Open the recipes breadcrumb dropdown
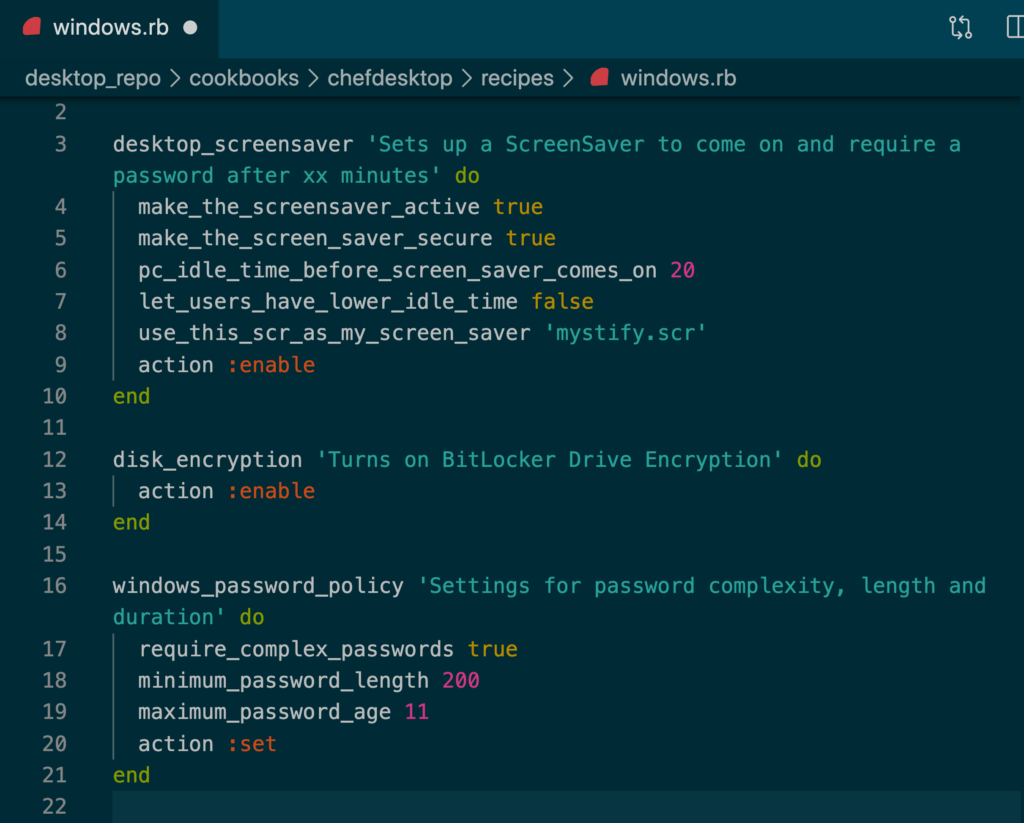1024x823 pixels. (x=517, y=77)
